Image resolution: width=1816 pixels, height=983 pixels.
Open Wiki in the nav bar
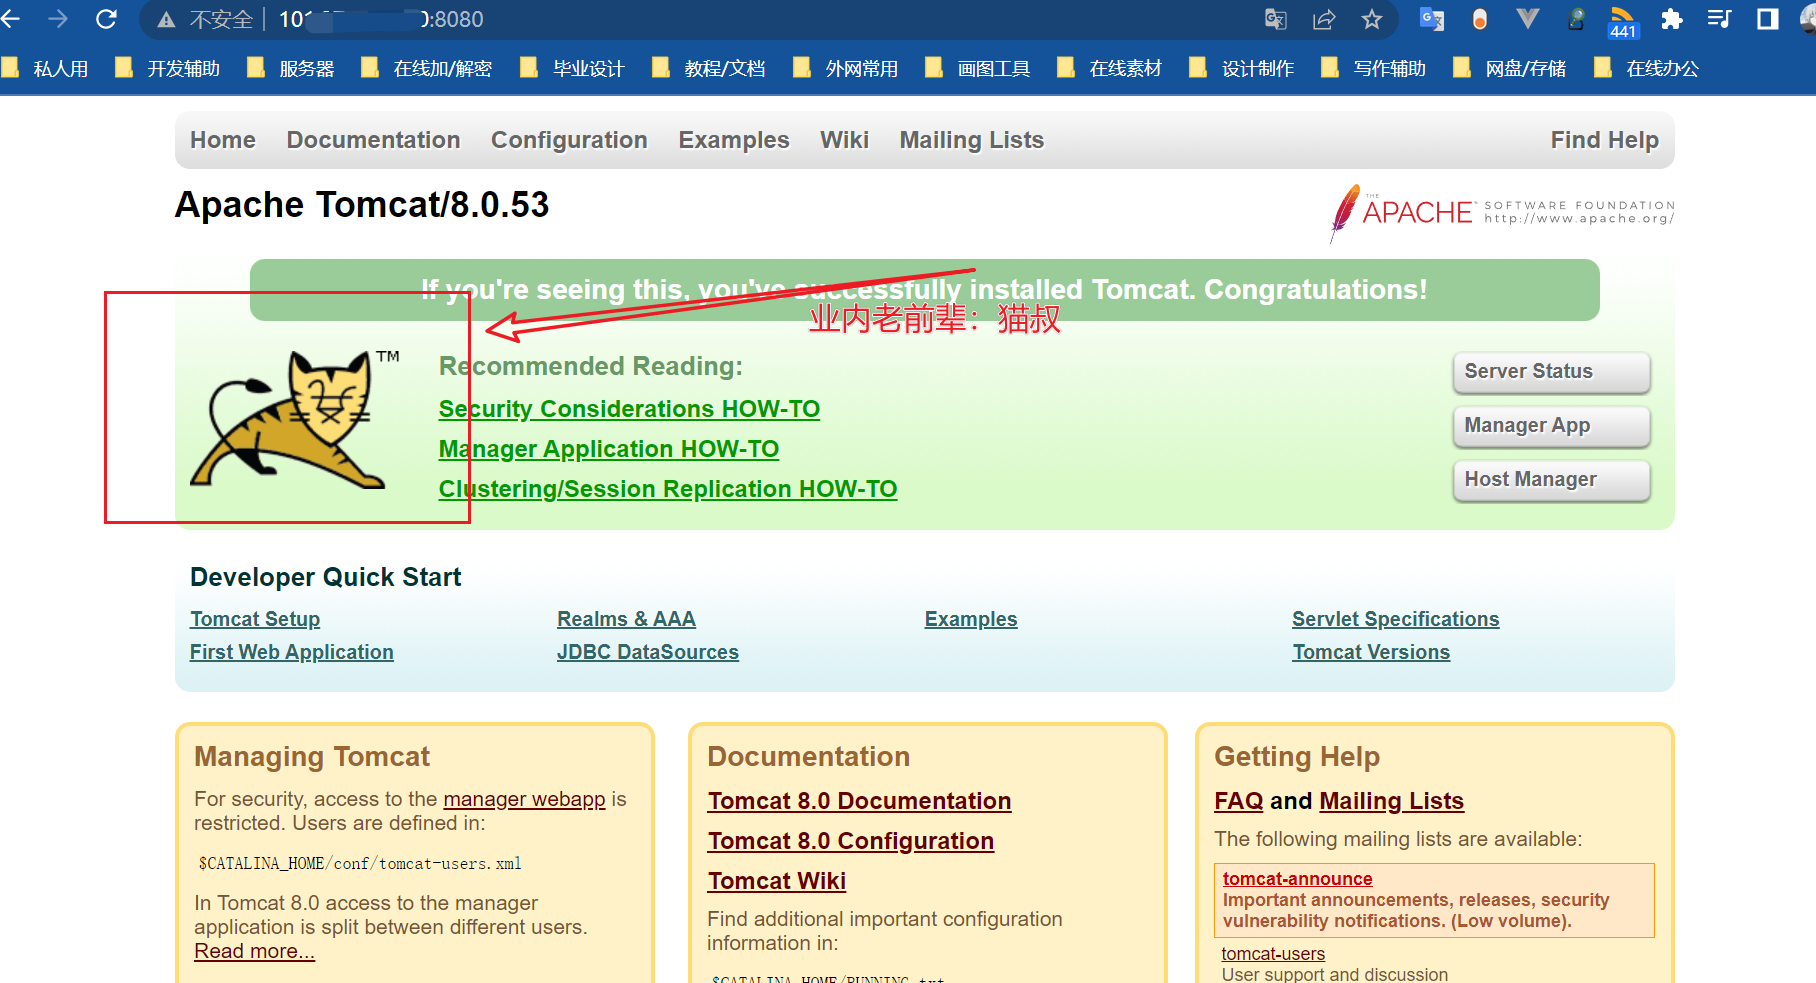[x=844, y=140]
